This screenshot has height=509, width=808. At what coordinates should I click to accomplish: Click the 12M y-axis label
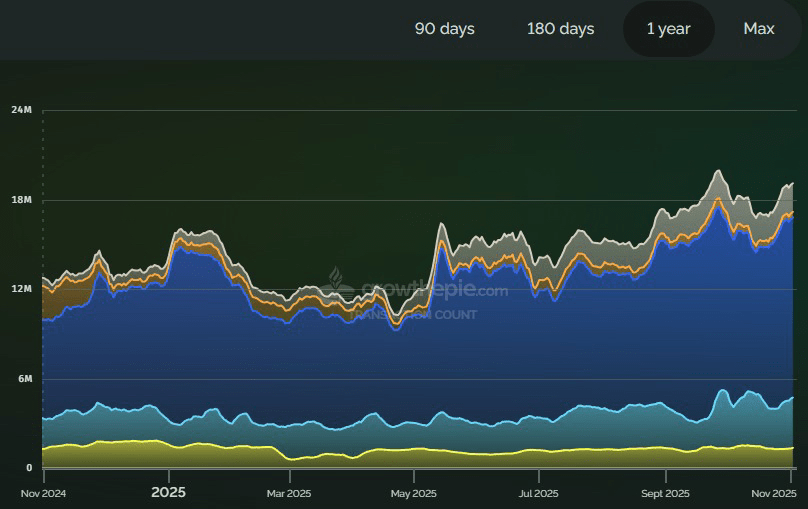pyautogui.click(x=22, y=289)
